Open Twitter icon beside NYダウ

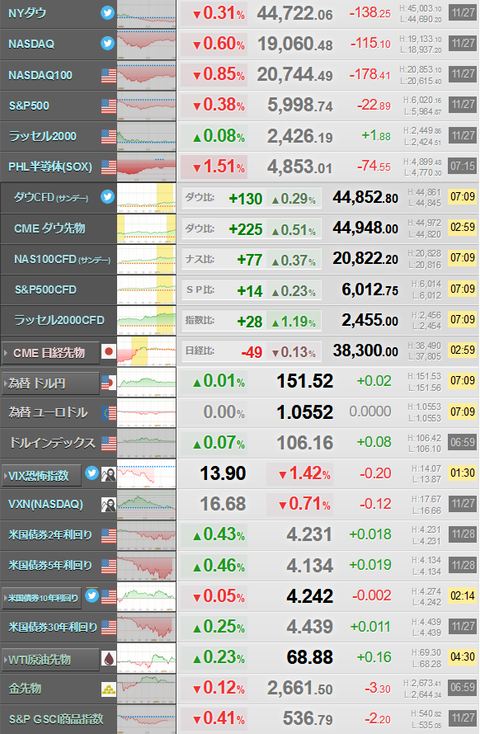108,13
